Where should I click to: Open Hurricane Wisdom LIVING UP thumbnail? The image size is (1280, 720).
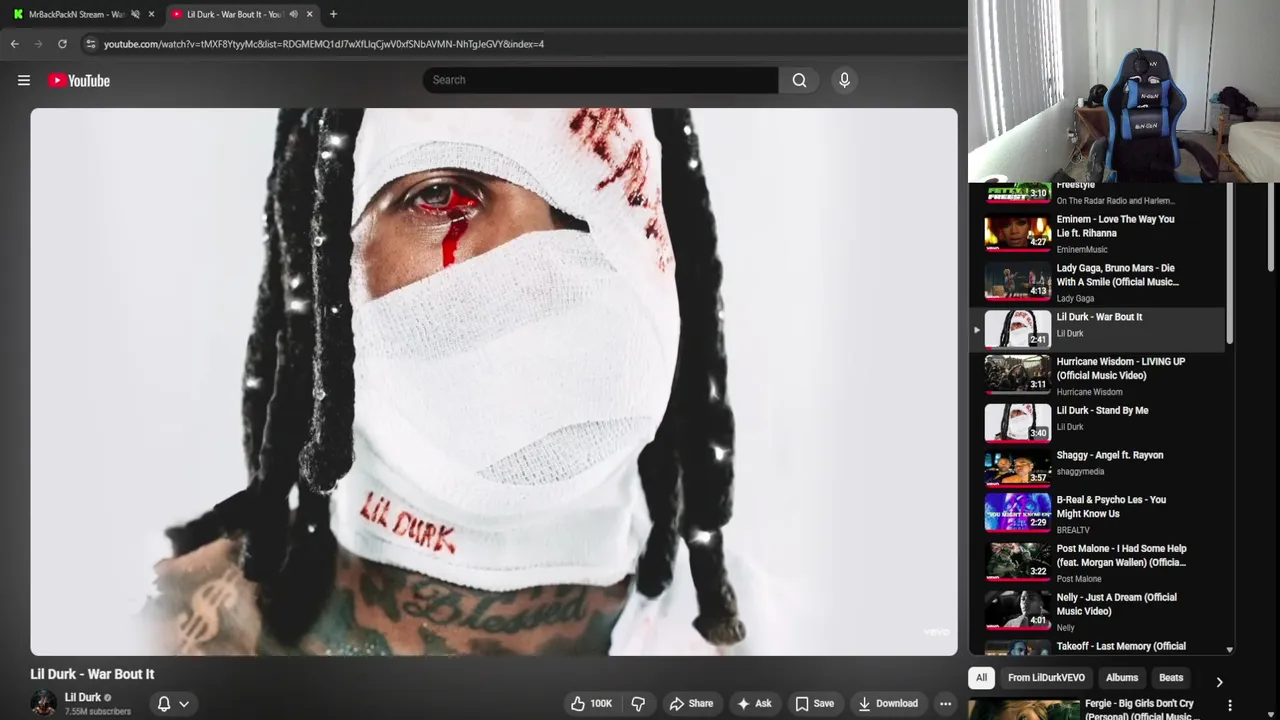[1018, 374]
